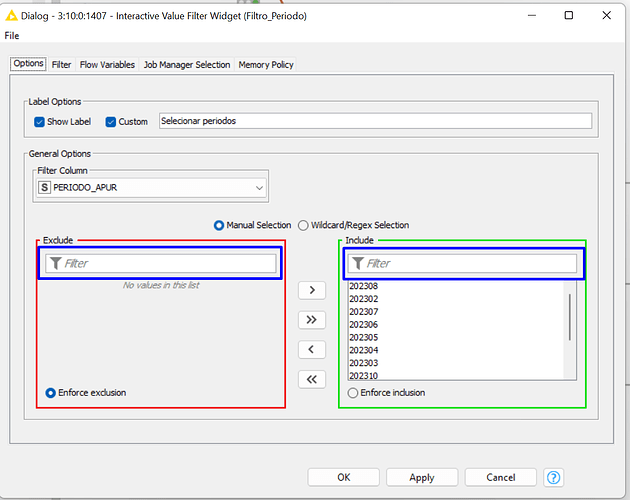Open the Job Manager Selection tab

click(187, 65)
